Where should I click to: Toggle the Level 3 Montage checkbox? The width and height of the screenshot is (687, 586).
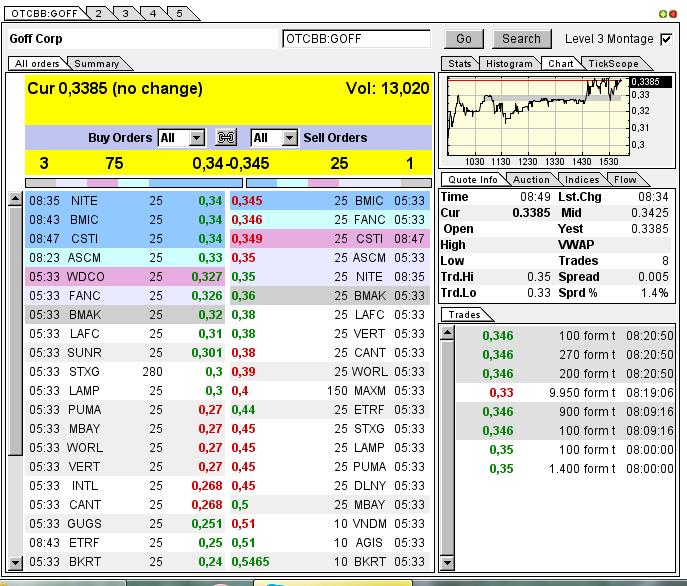click(666, 39)
